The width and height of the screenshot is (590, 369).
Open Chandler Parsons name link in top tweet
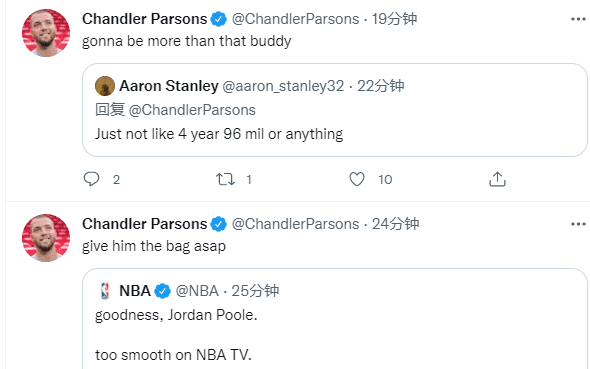pyautogui.click(x=145, y=19)
